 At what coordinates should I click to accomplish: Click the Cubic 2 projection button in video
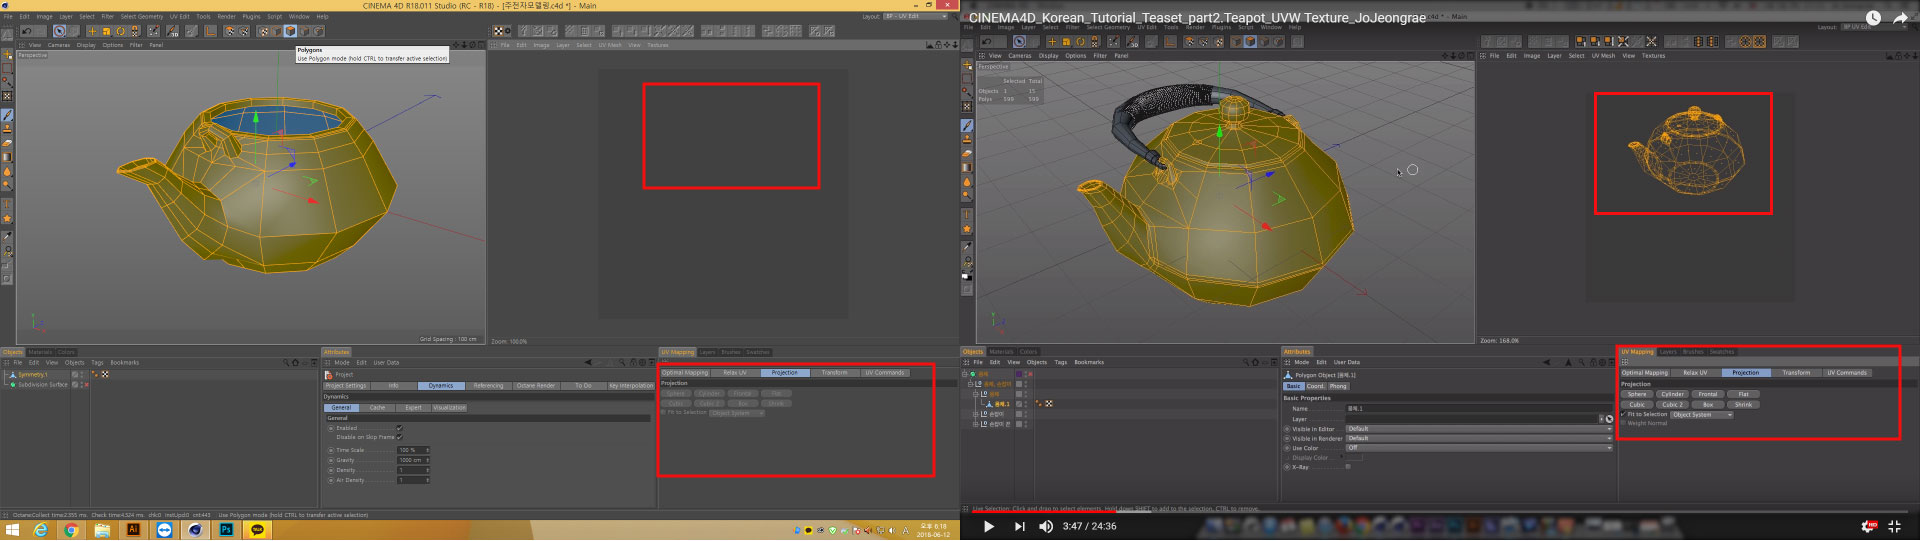pyautogui.click(x=1673, y=405)
